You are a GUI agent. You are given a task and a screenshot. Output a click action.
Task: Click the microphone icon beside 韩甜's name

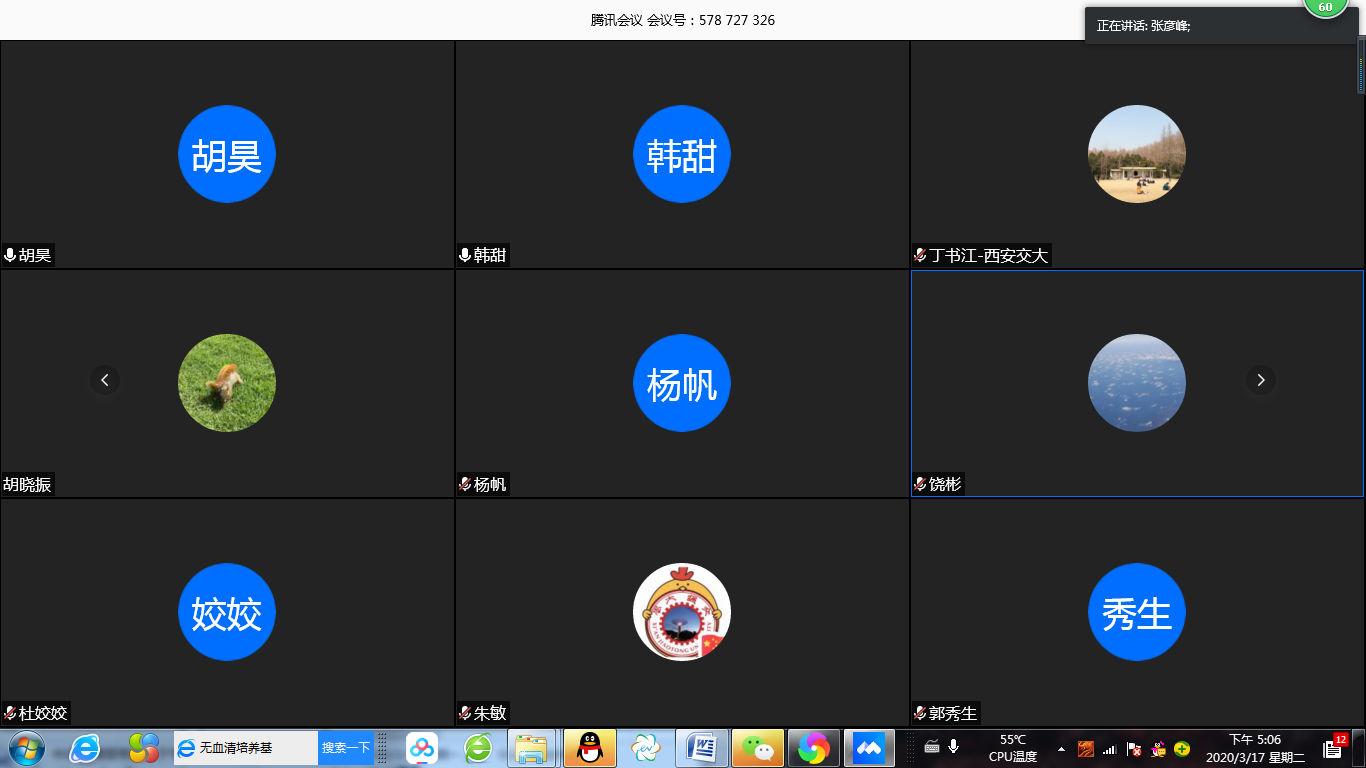(x=465, y=256)
